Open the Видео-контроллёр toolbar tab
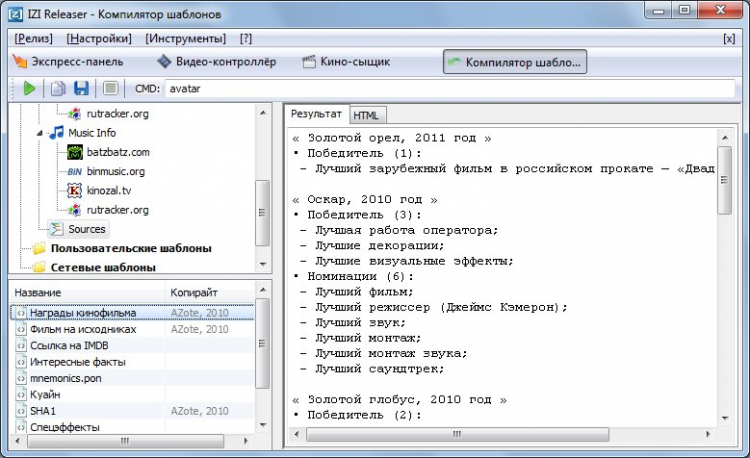 (x=217, y=62)
